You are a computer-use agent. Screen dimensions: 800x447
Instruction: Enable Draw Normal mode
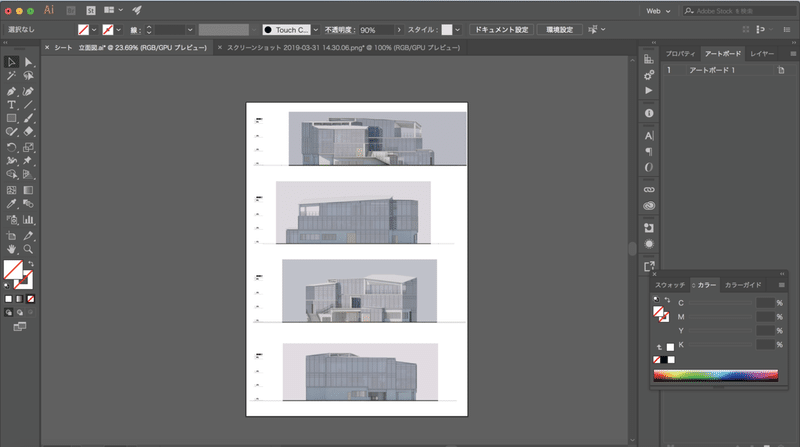[x=9, y=312]
